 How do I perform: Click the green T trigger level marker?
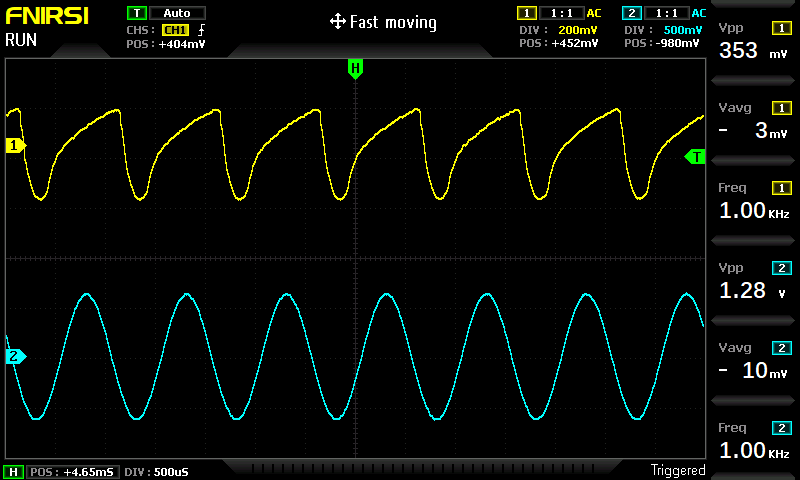(x=695, y=157)
